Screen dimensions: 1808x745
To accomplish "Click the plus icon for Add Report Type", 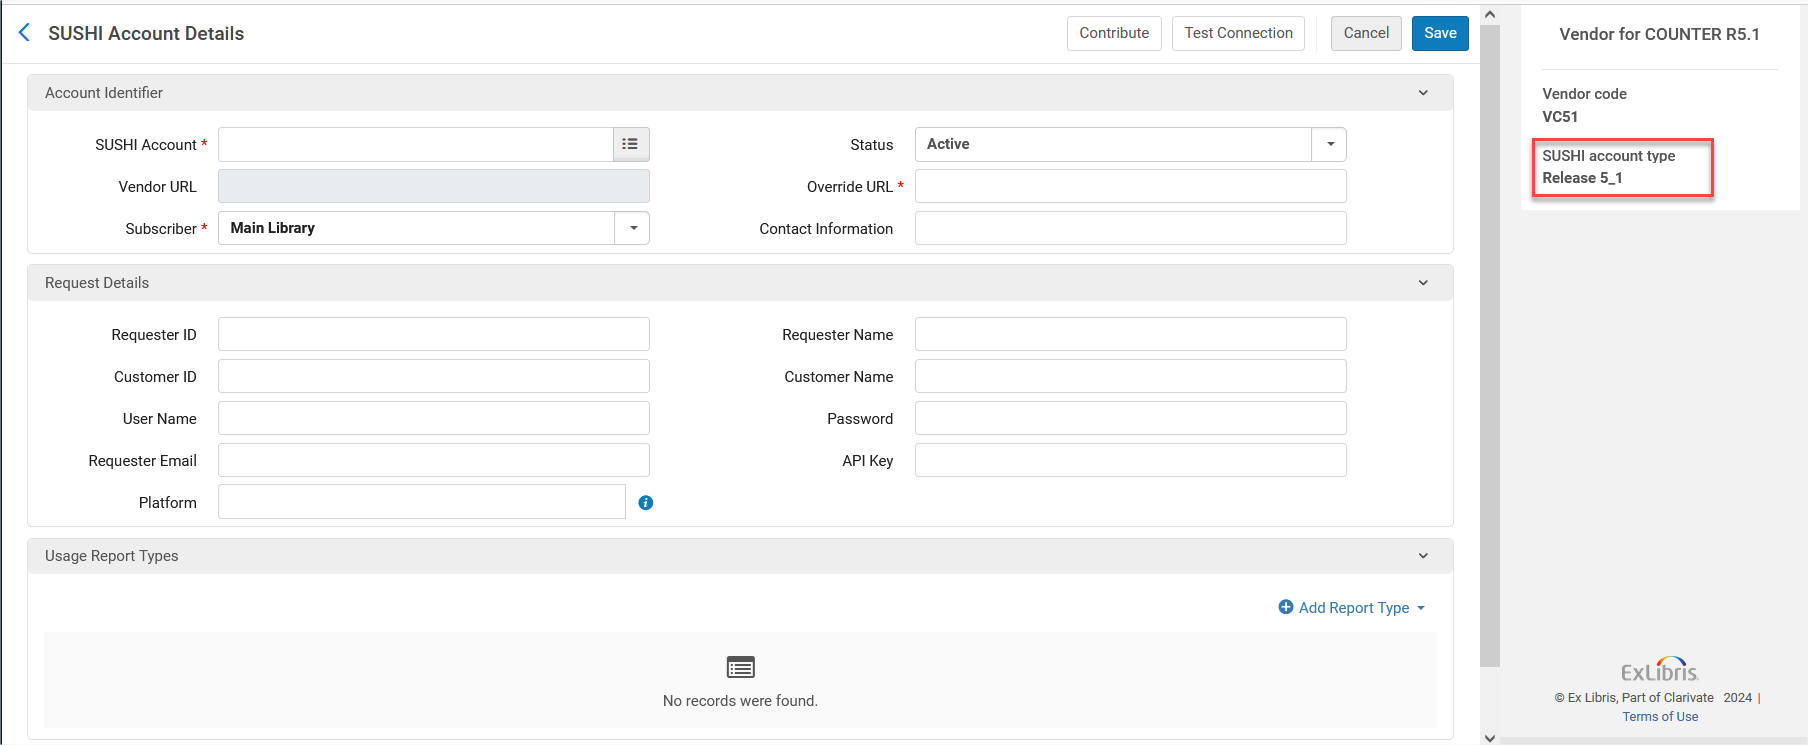I will click(x=1286, y=607).
